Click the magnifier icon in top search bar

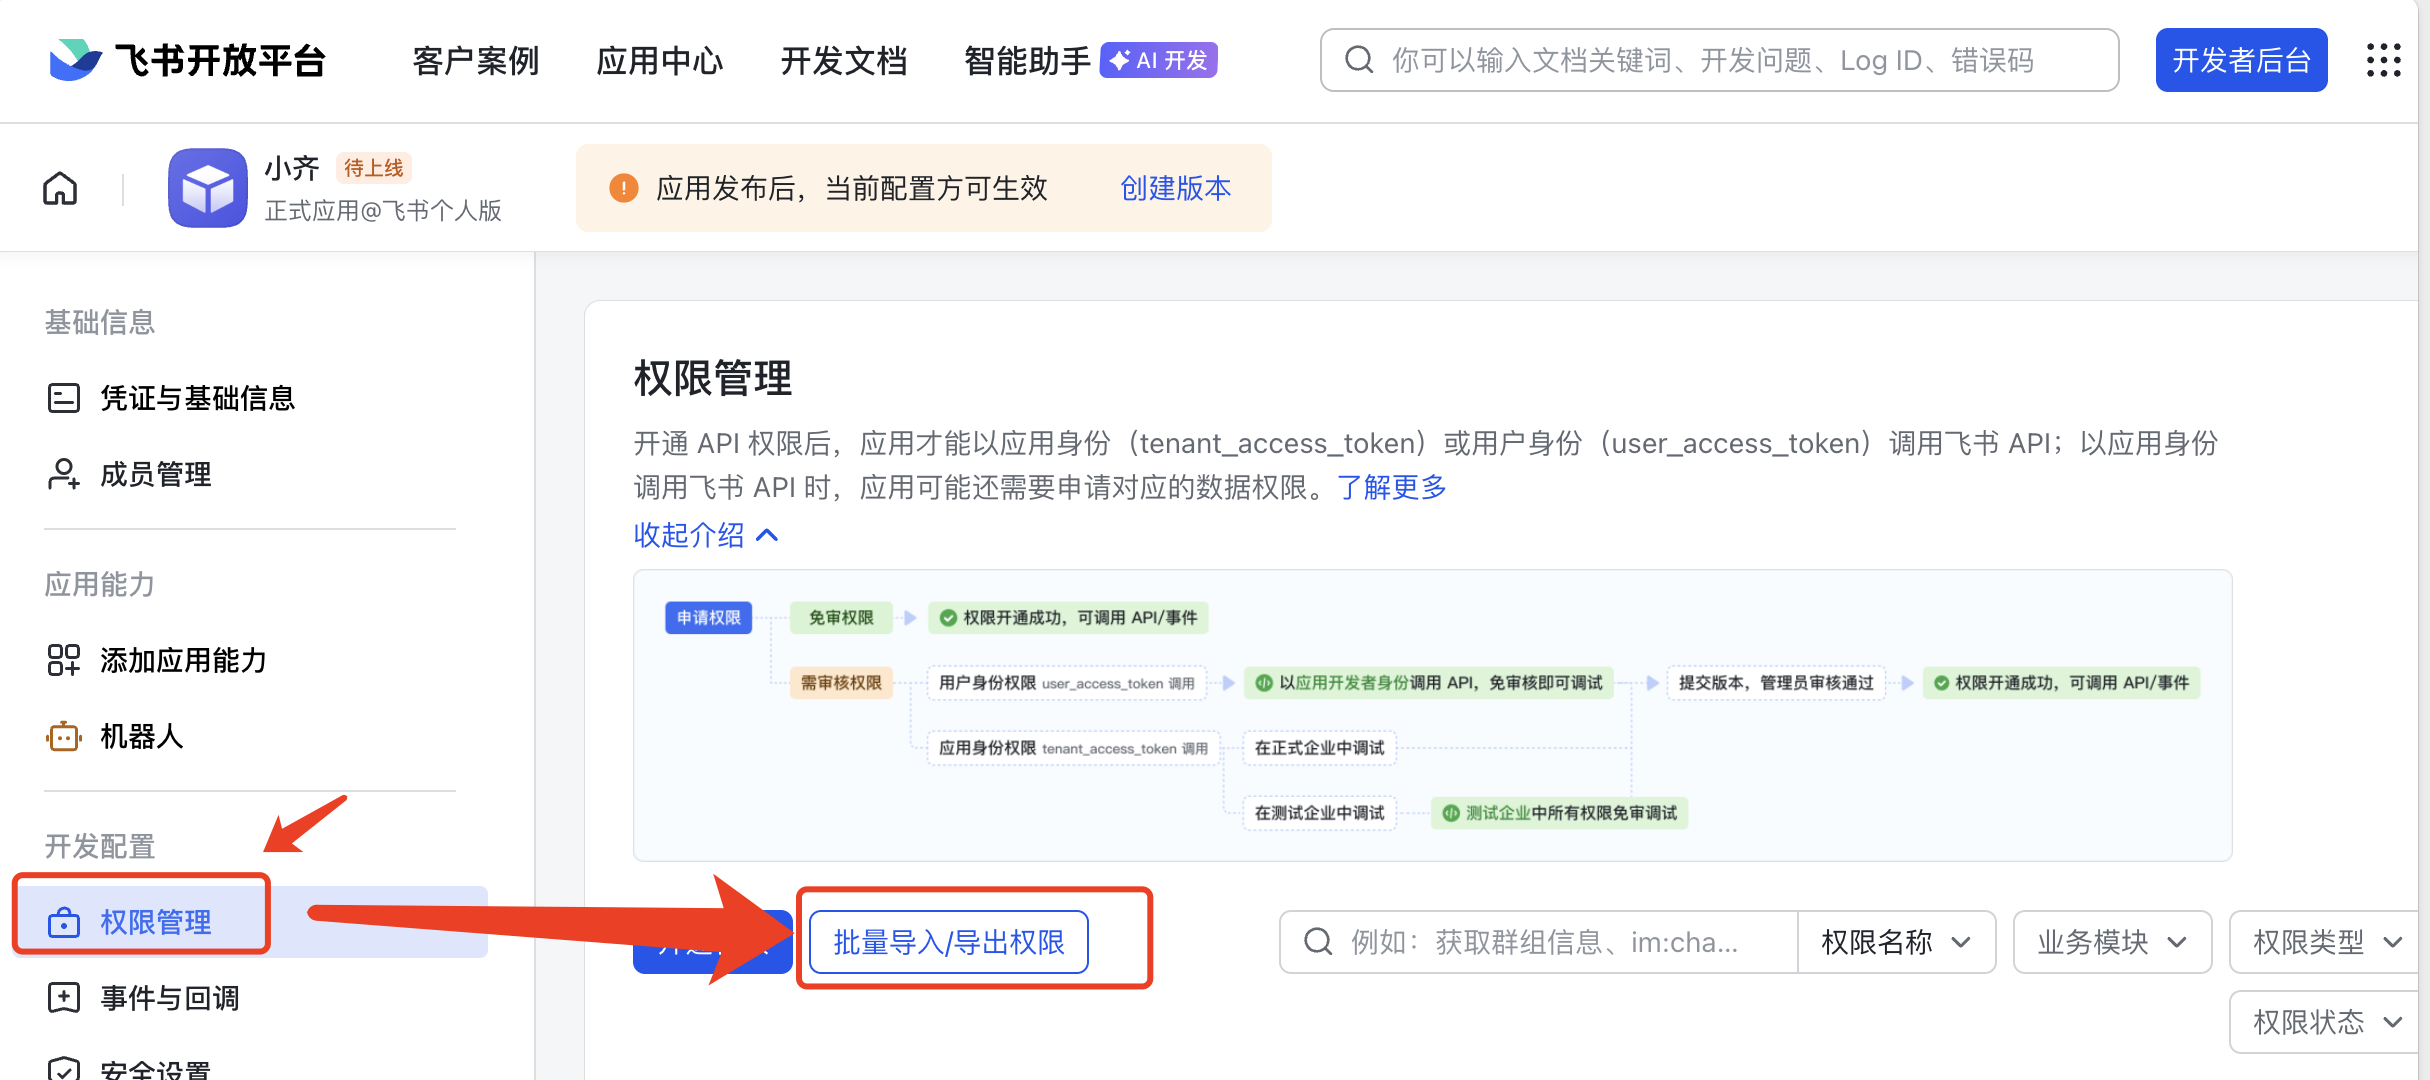[1359, 60]
